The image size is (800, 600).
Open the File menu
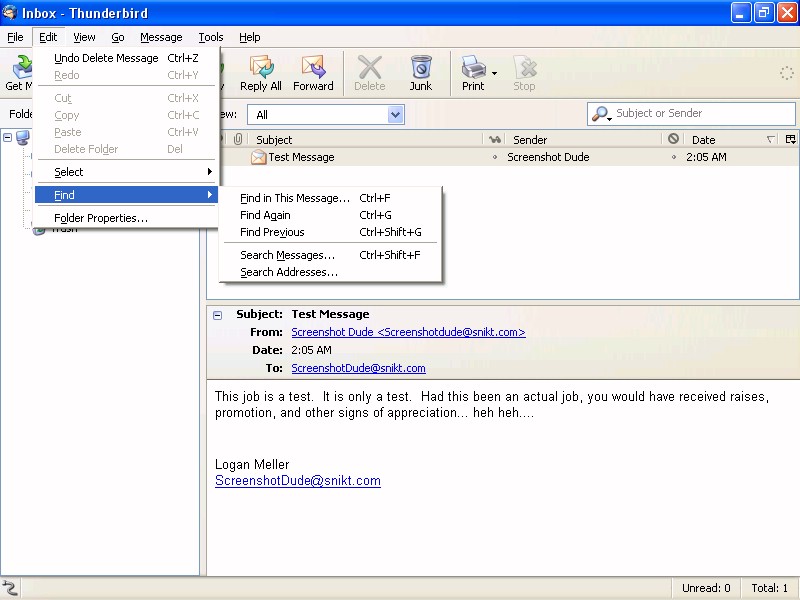[x=15, y=37]
